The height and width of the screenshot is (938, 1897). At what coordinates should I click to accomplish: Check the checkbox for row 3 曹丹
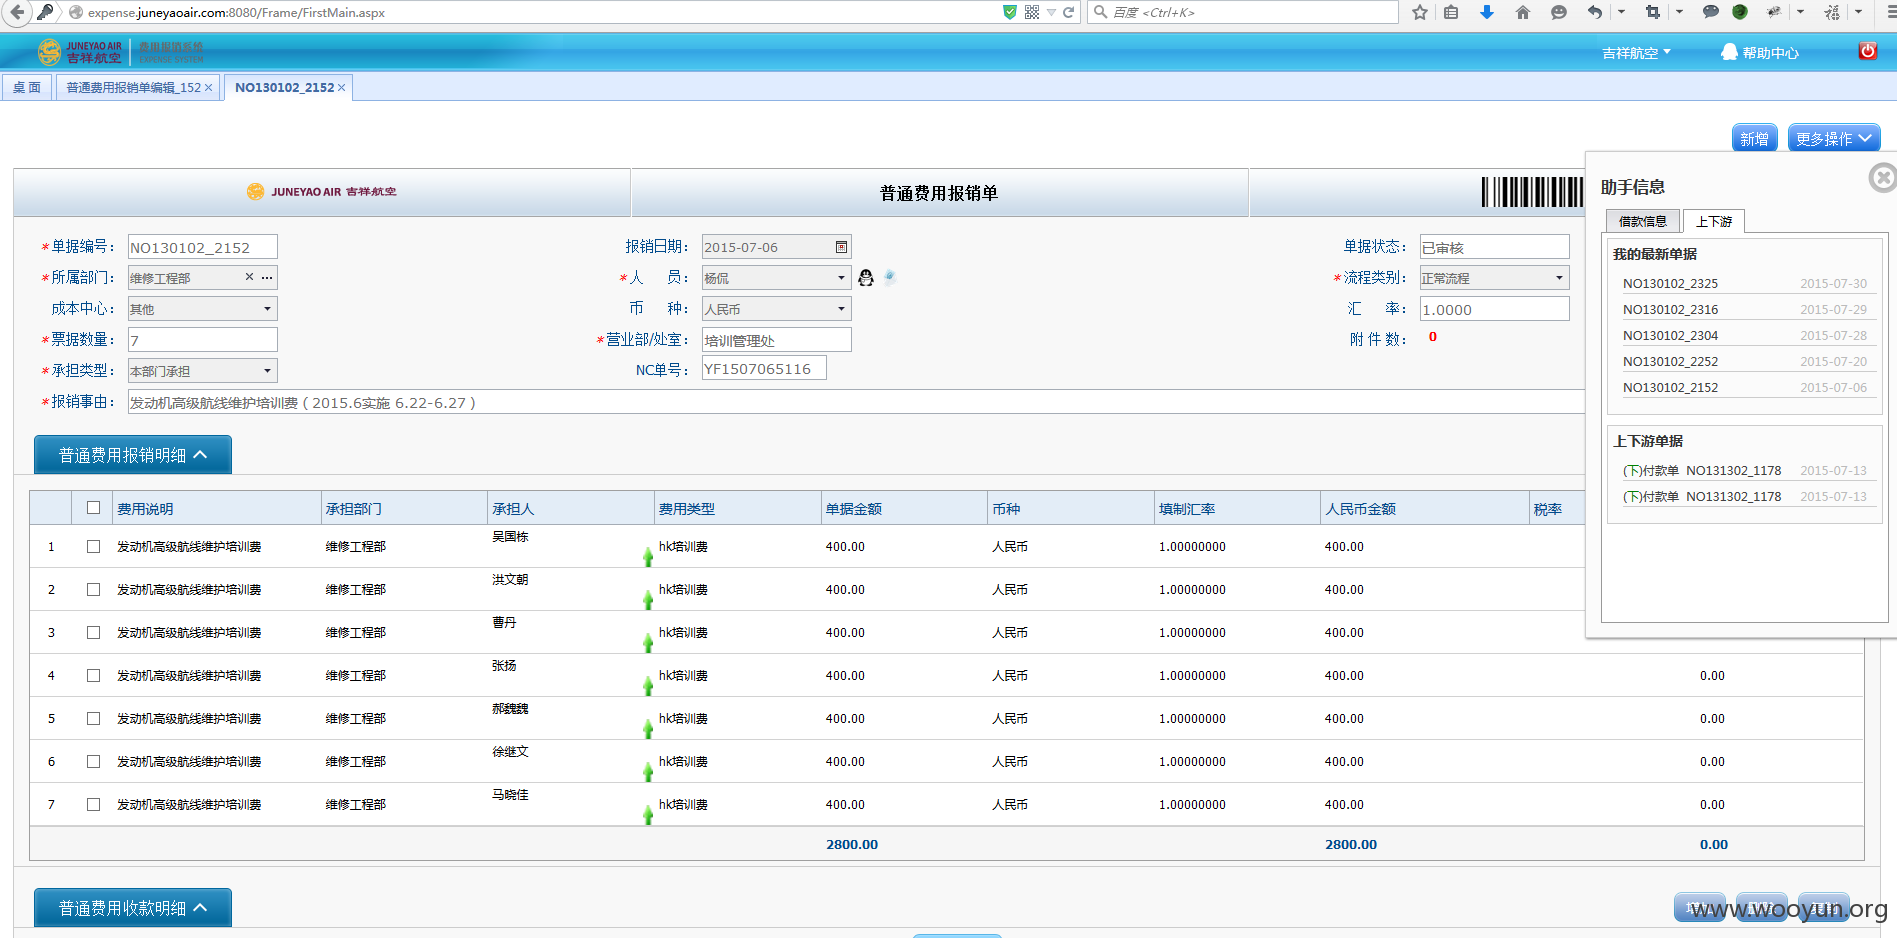pos(94,633)
